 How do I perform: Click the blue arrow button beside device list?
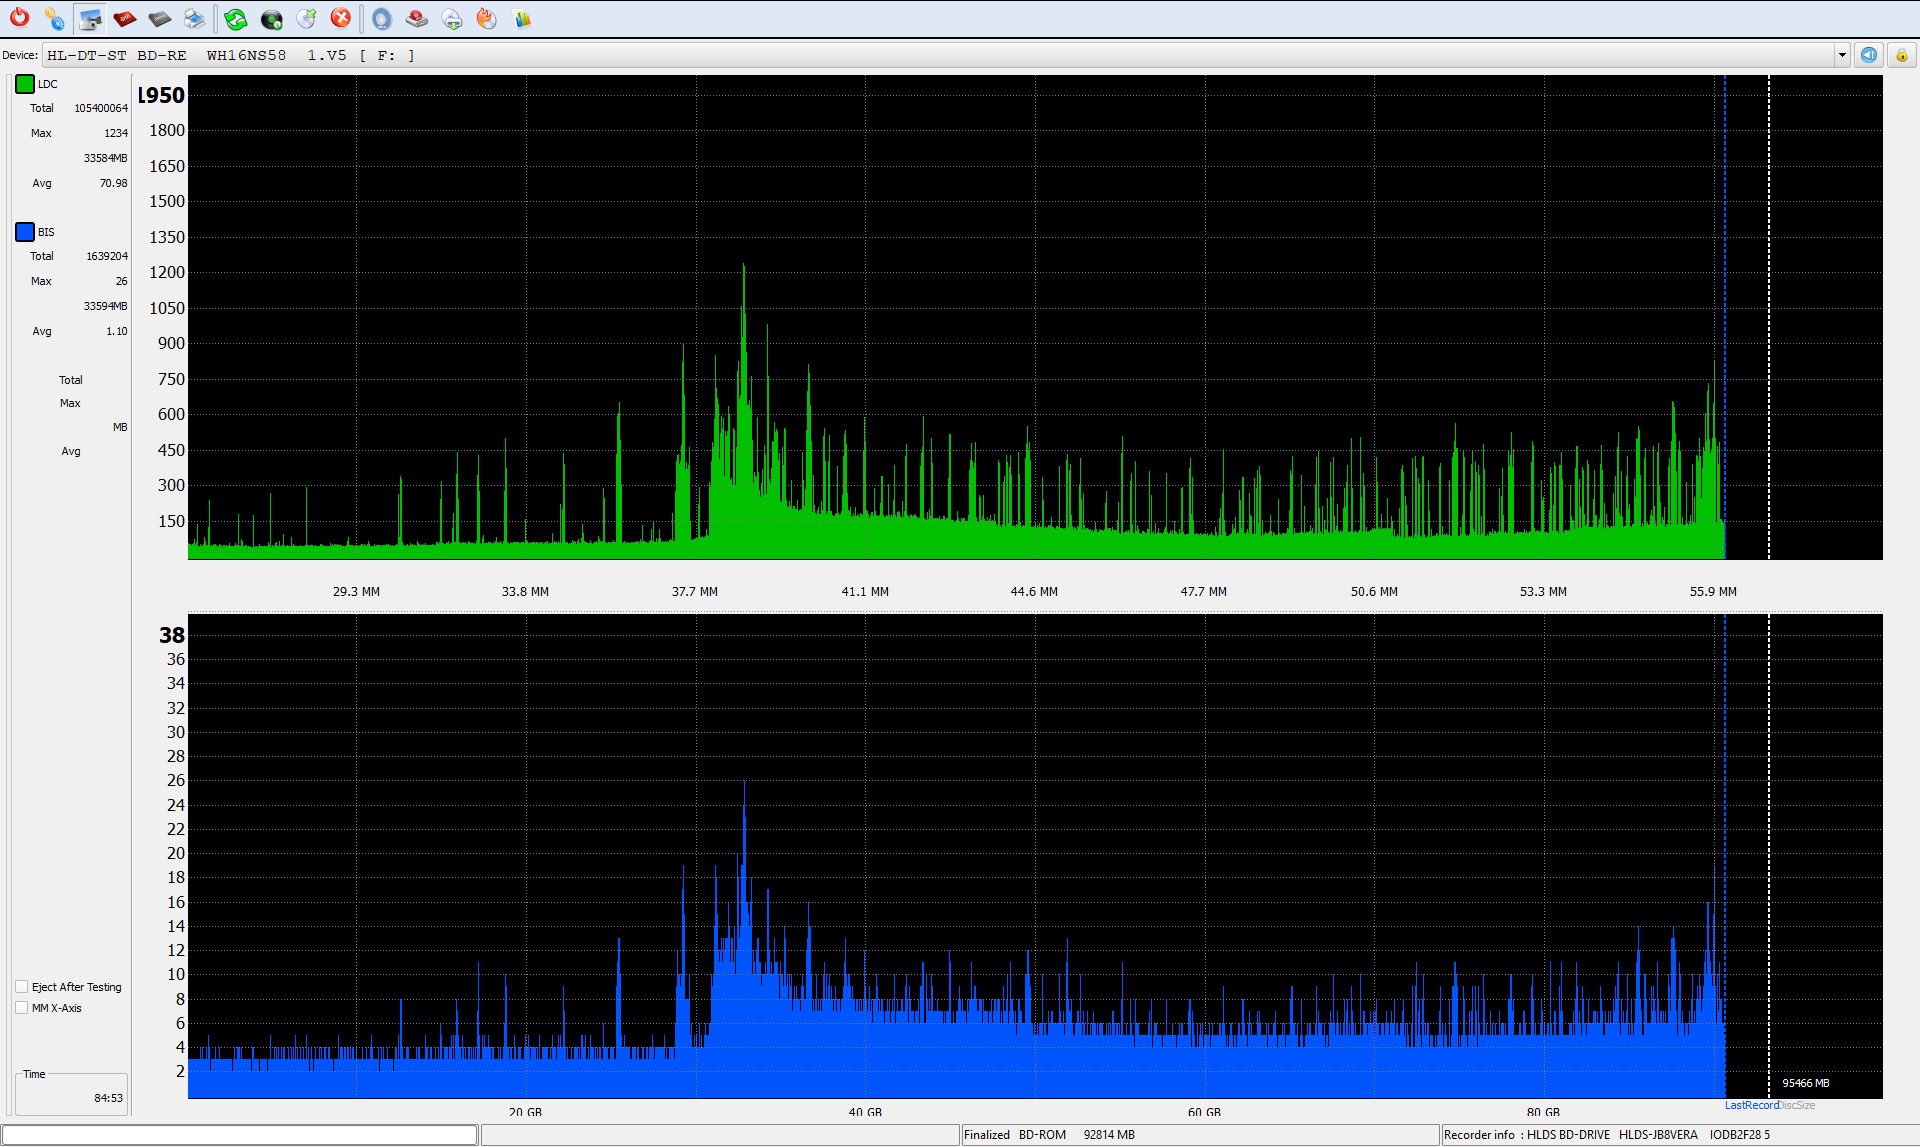1868,55
